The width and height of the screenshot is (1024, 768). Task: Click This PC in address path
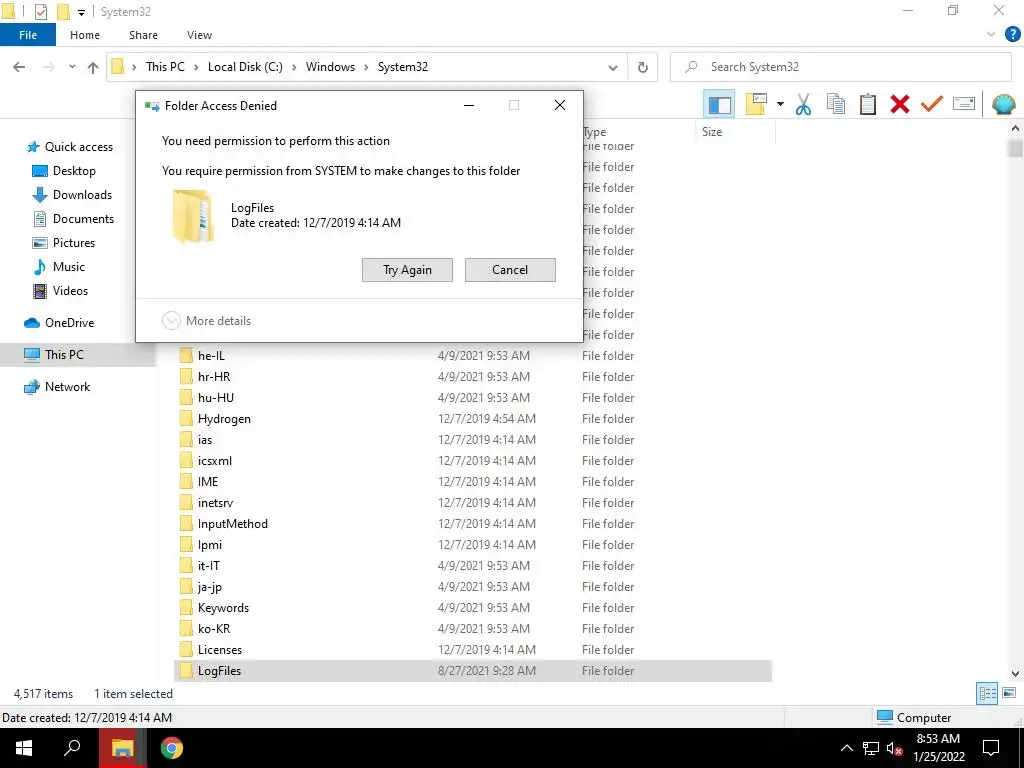pos(165,67)
